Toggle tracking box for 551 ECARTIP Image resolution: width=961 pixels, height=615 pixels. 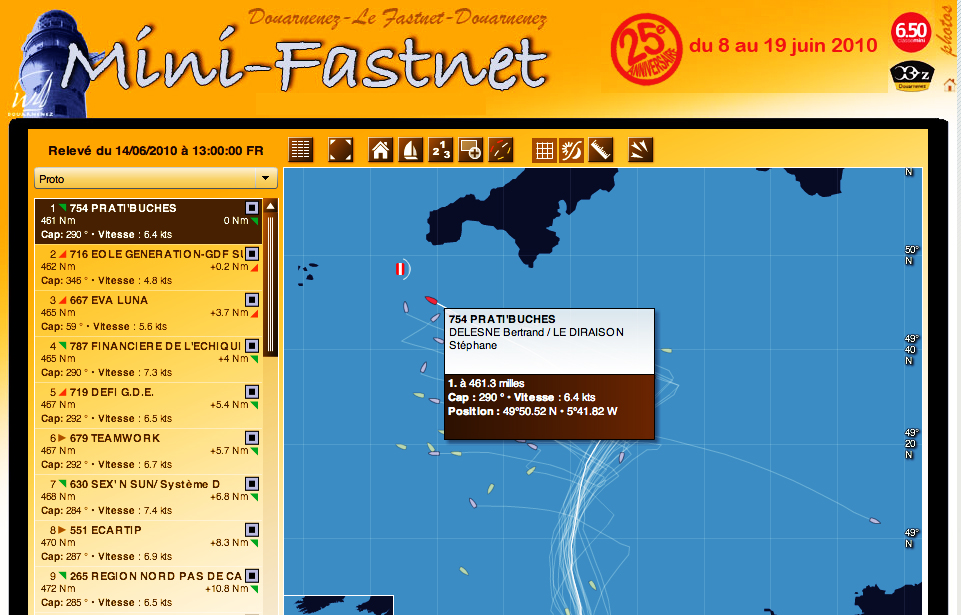252,530
